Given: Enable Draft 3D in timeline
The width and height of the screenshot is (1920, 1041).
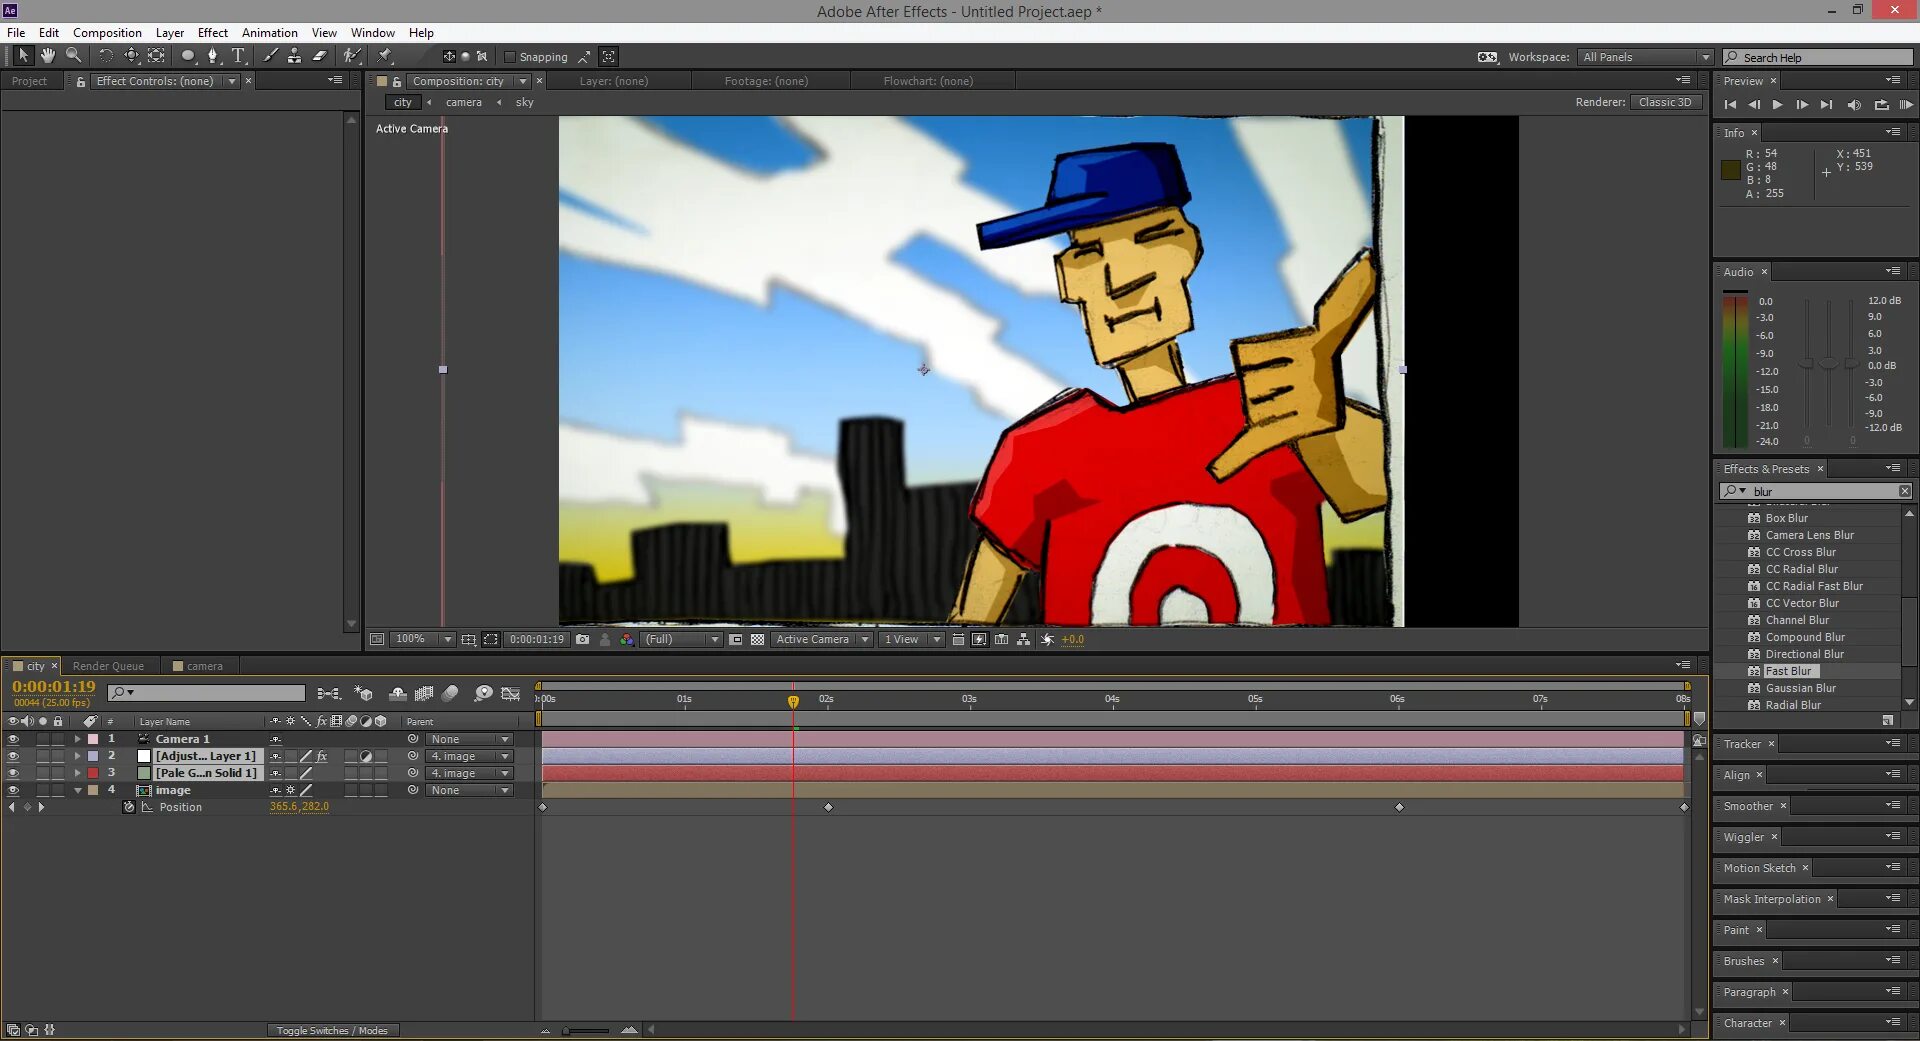Looking at the screenshot, I should (x=364, y=693).
